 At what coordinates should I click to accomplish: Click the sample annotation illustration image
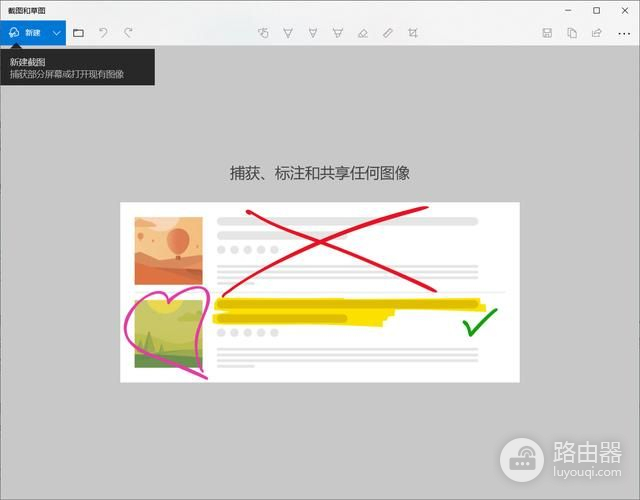(320, 292)
